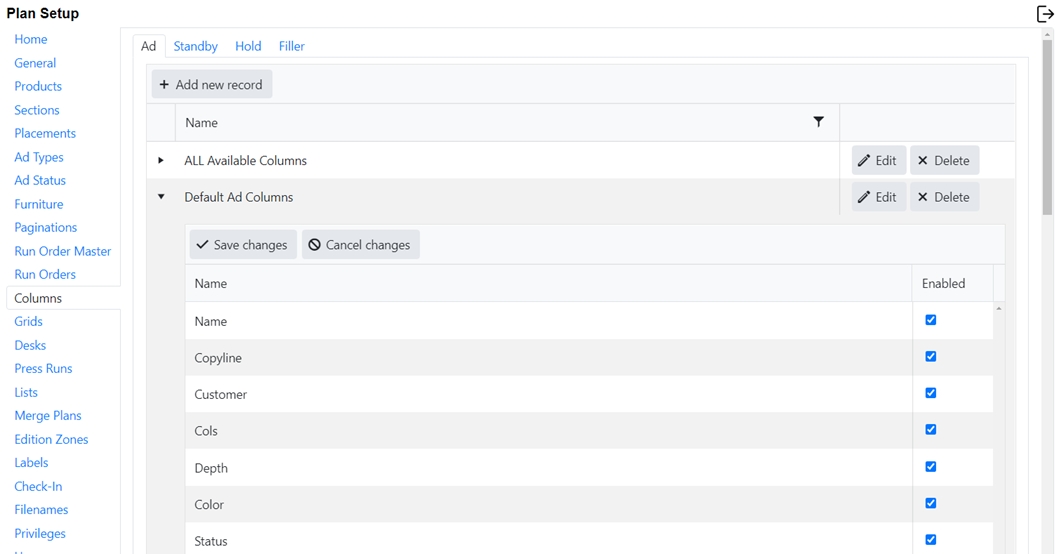Click the logout icon at top right
The height and width of the screenshot is (554, 1059).
pyautogui.click(x=1044, y=14)
